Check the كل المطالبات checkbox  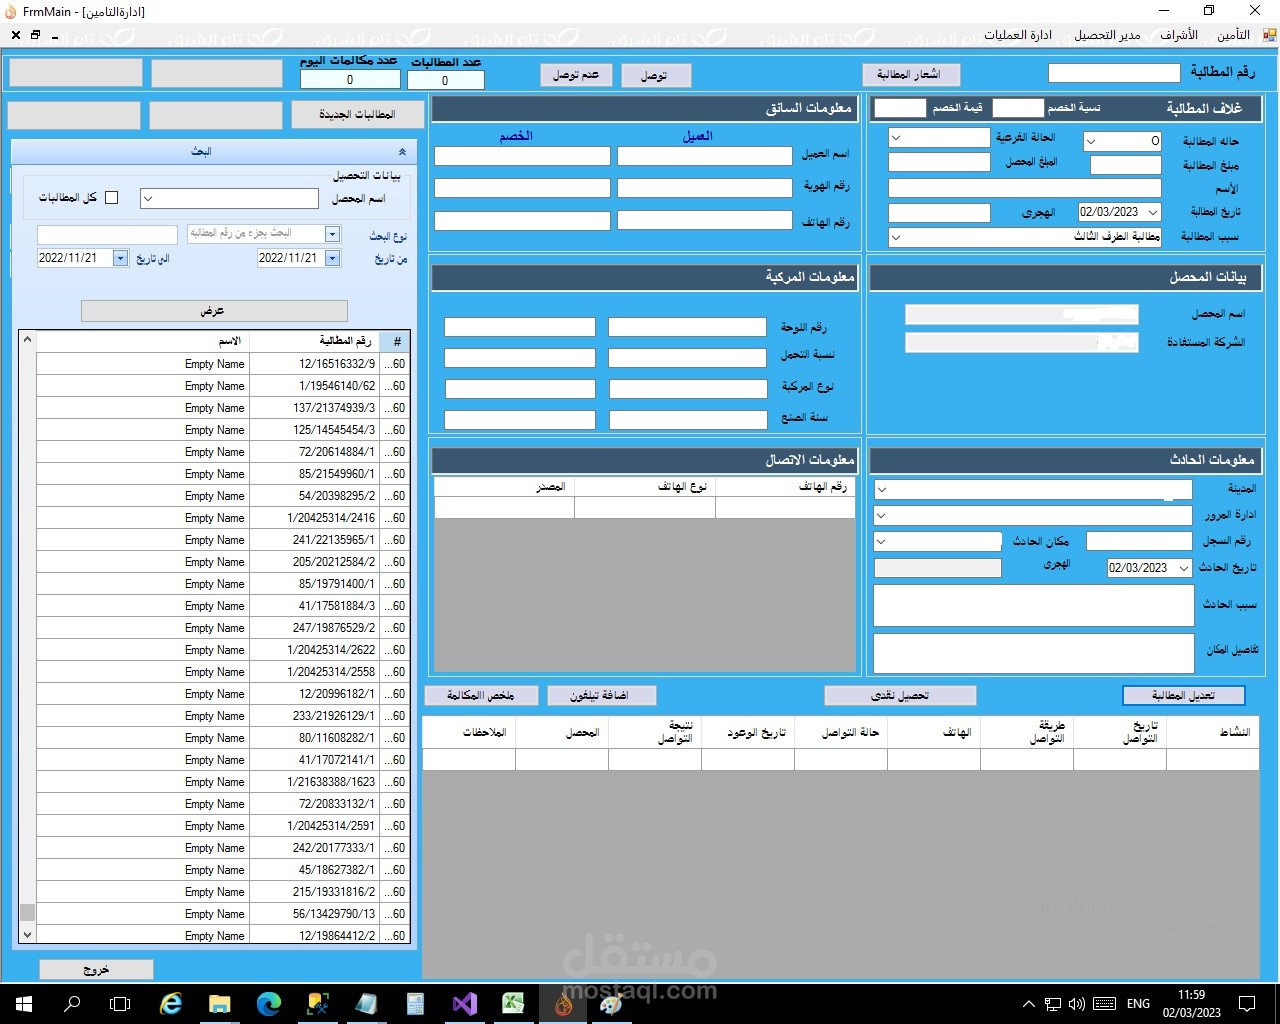point(112,198)
